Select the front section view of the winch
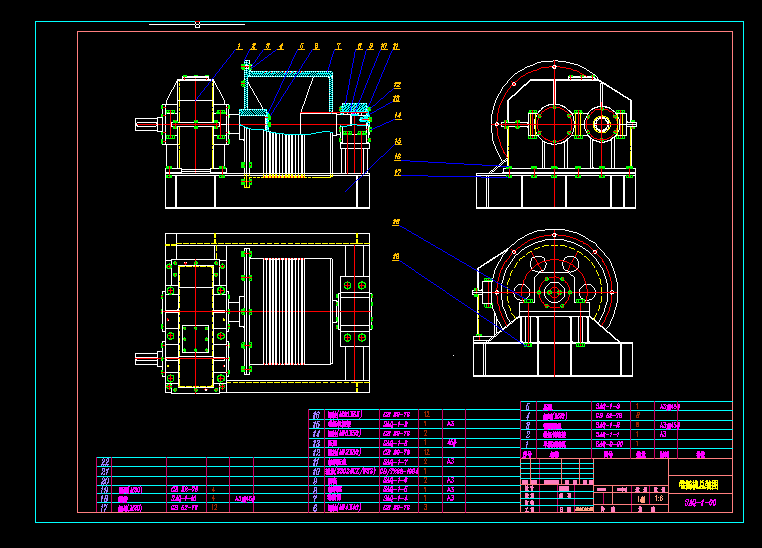762x548 pixels. point(253,135)
